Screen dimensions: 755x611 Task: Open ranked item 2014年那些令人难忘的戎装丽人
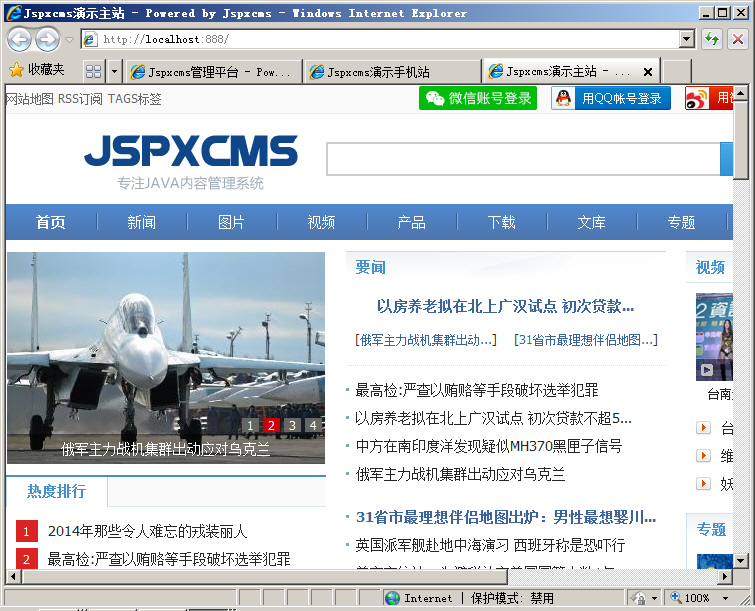[147, 532]
